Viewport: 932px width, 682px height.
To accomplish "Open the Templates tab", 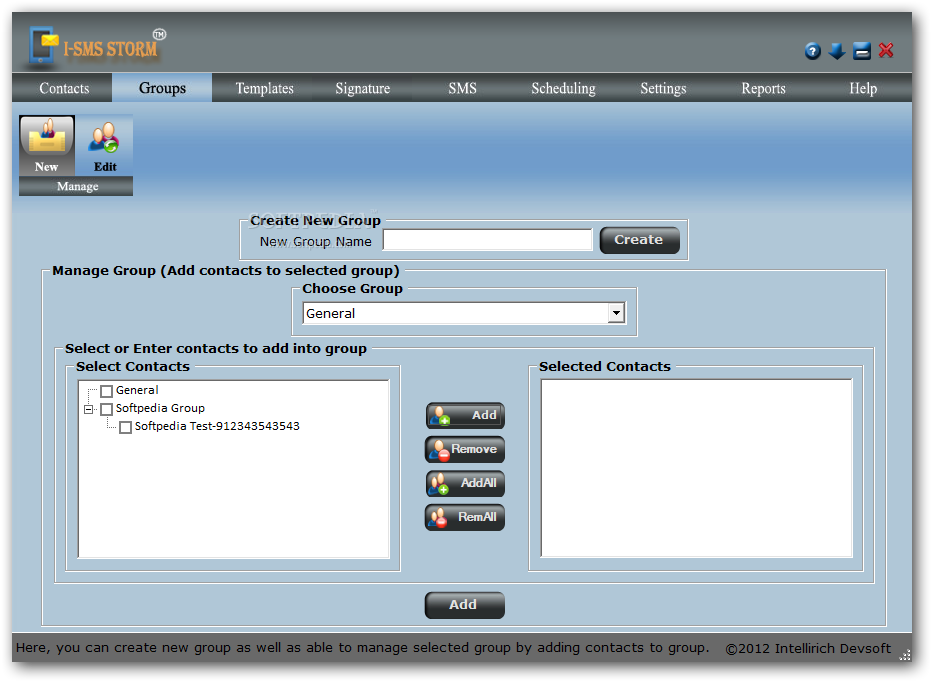I will [x=265, y=88].
